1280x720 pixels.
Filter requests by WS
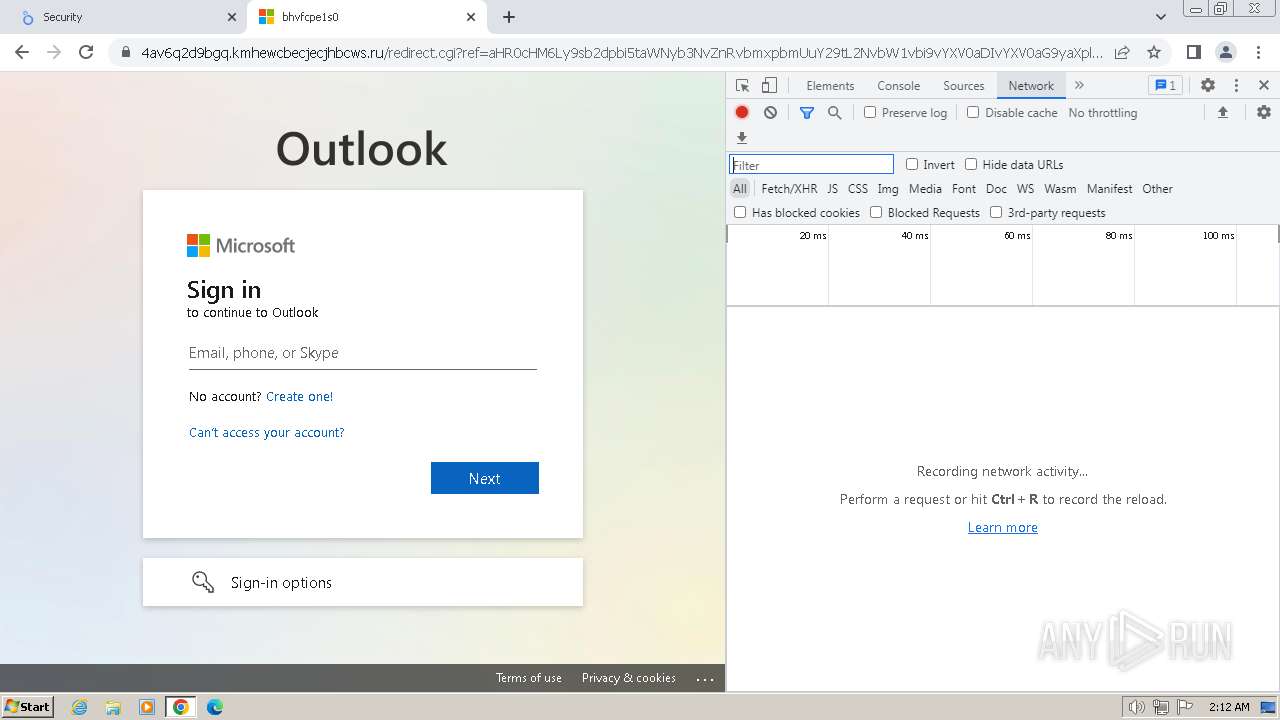point(1025,189)
